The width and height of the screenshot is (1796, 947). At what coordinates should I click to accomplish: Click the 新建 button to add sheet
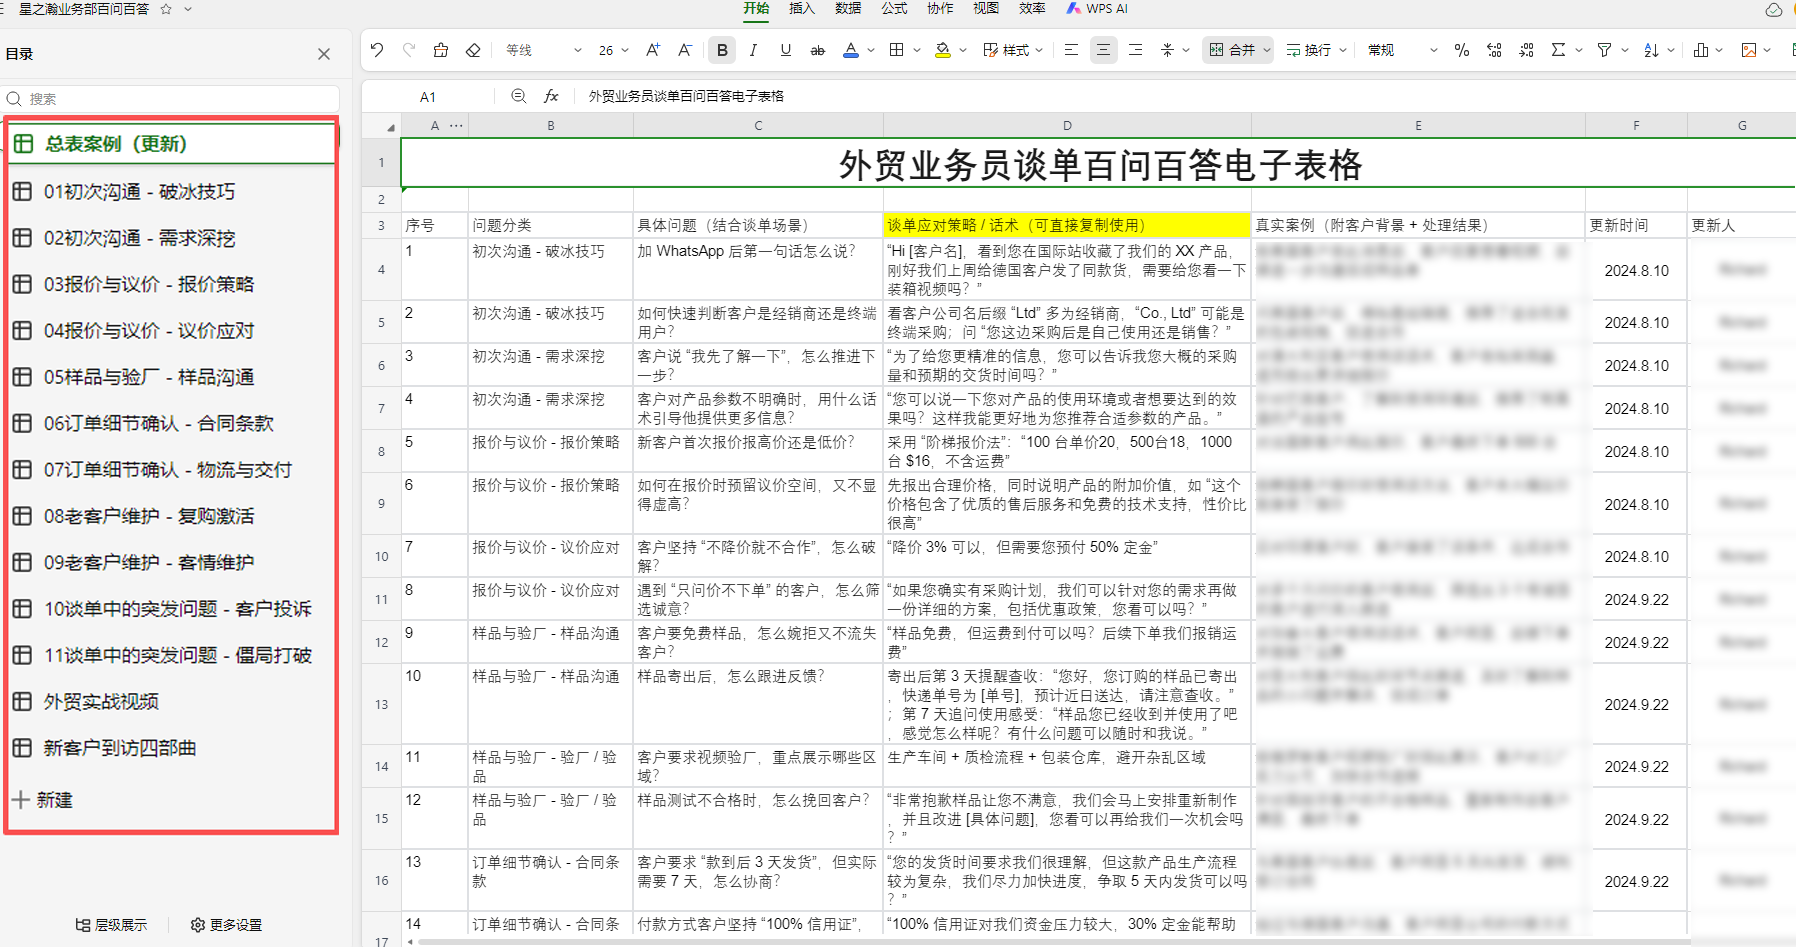point(44,800)
